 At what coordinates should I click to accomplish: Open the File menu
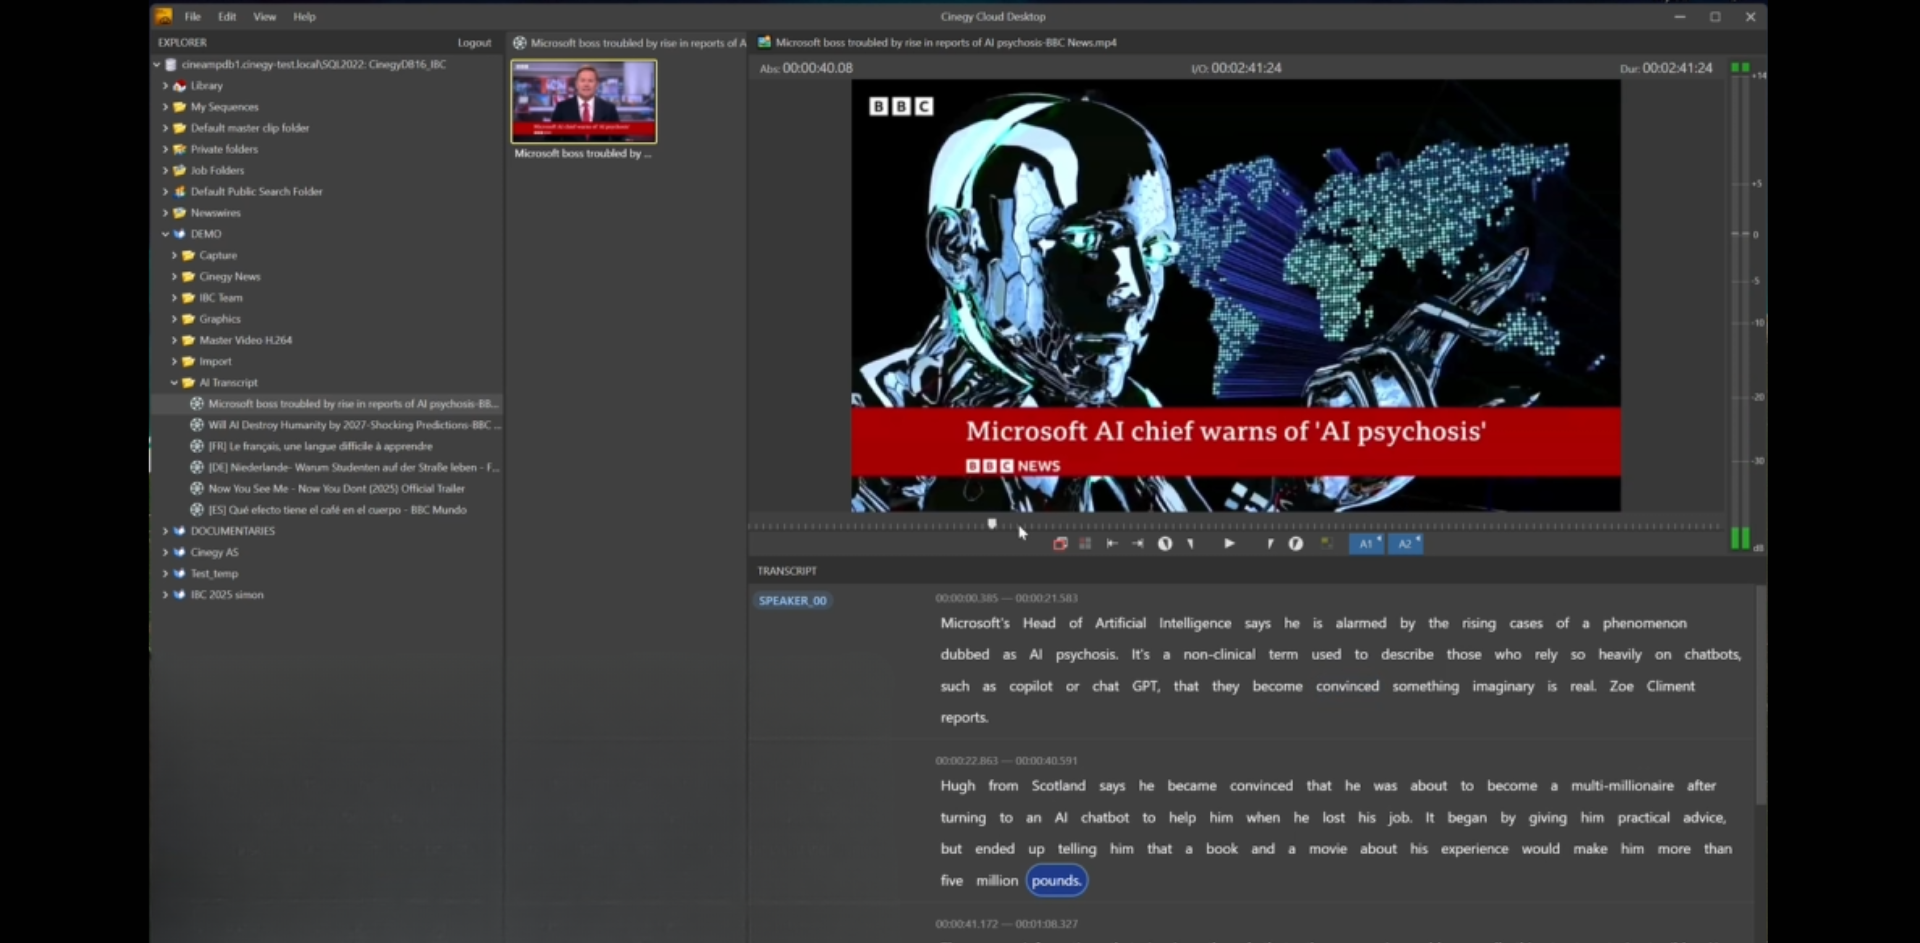pyautogui.click(x=193, y=17)
